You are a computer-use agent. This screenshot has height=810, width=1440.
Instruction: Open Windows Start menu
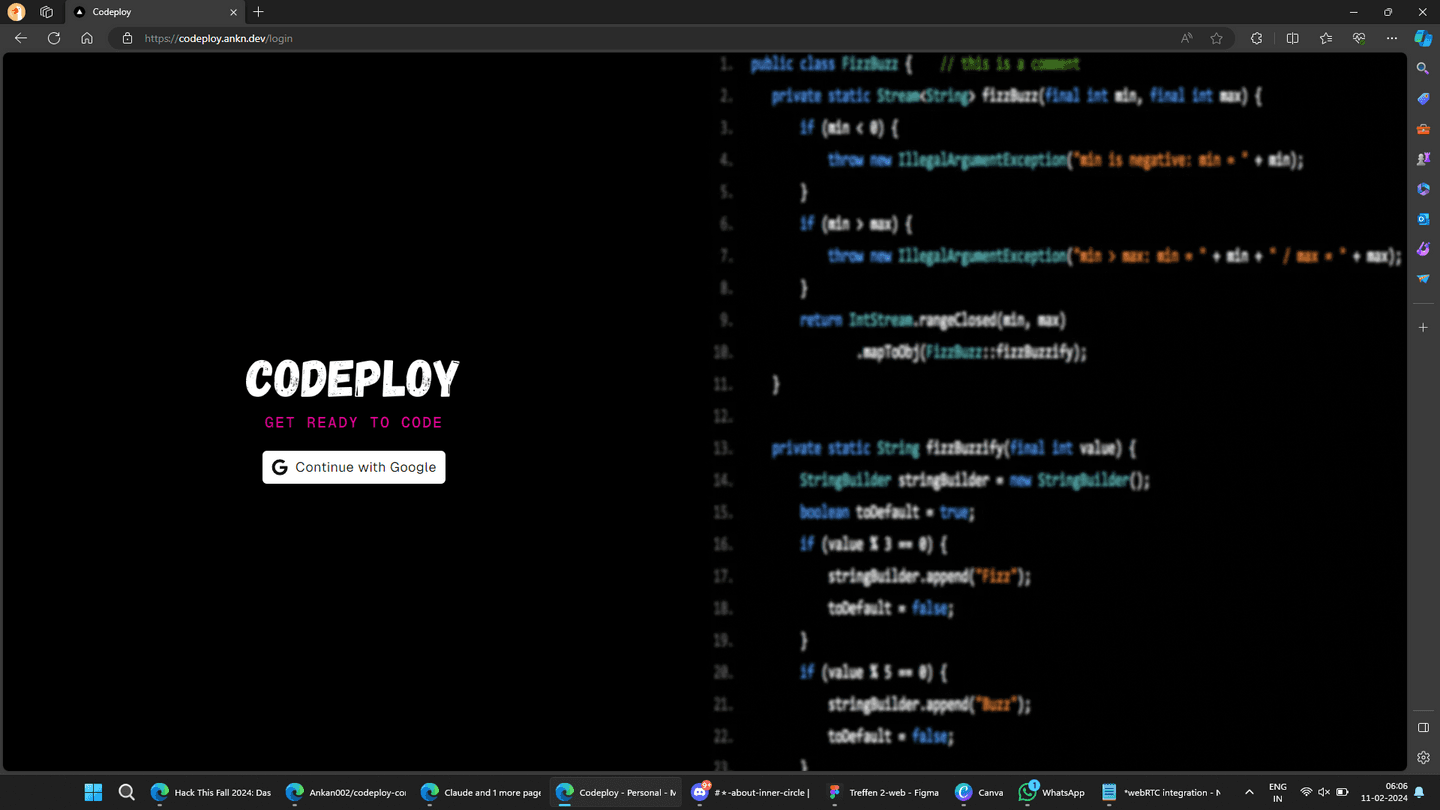click(x=93, y=792)
